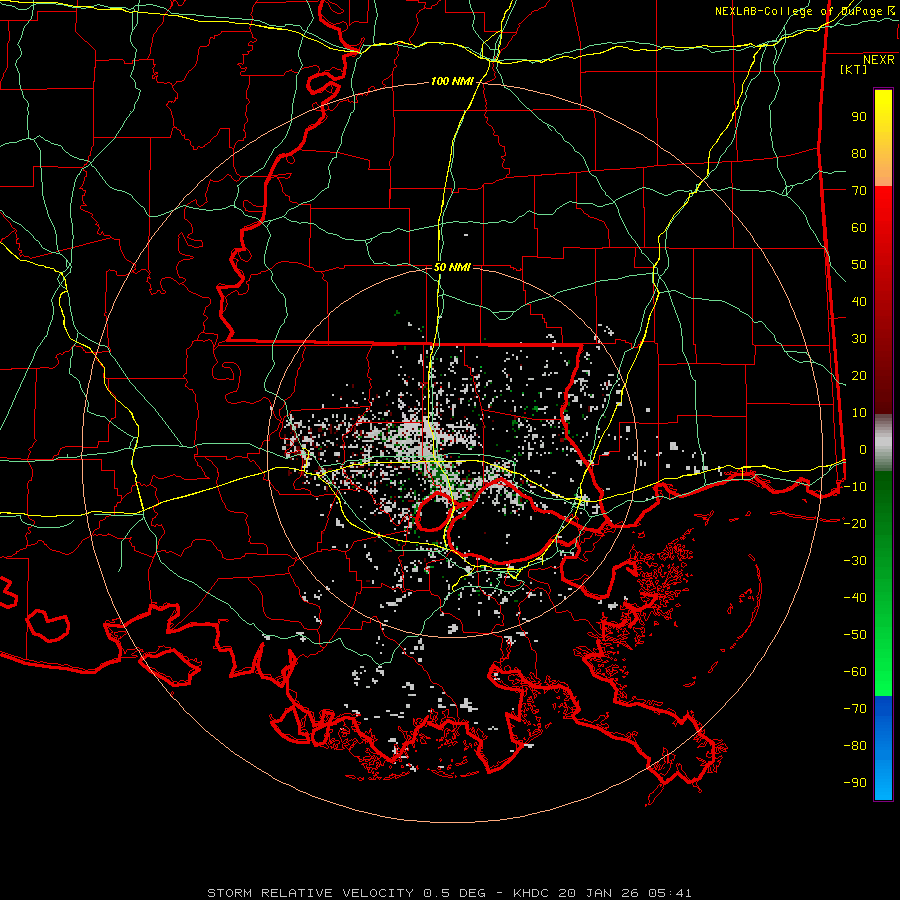
Task: Click the gray zero-velocity segment of color bar
Action: coord(883,443)
